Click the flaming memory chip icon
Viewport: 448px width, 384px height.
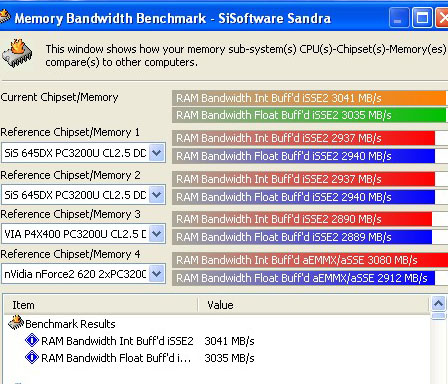(17, 53)
